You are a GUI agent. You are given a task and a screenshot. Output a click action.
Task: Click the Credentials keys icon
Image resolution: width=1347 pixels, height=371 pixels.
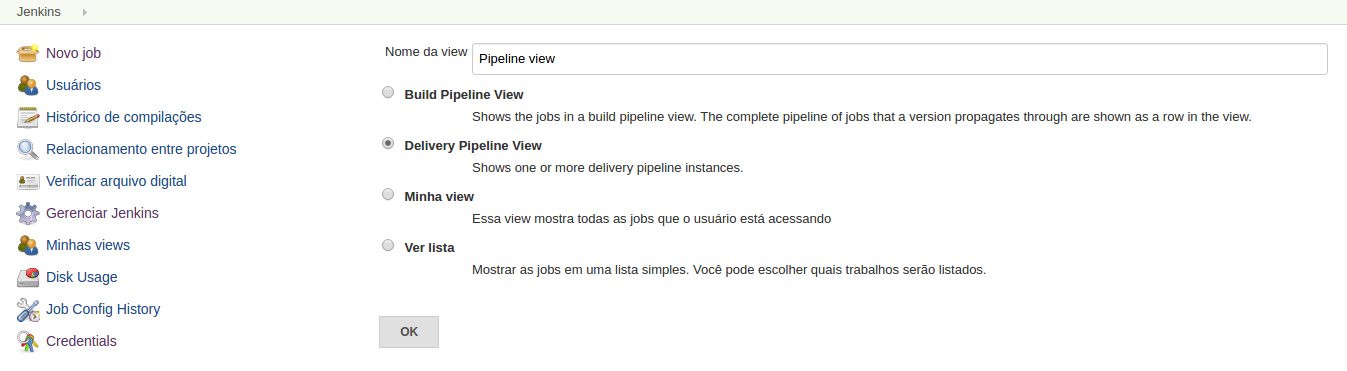(x=28, y=341)
